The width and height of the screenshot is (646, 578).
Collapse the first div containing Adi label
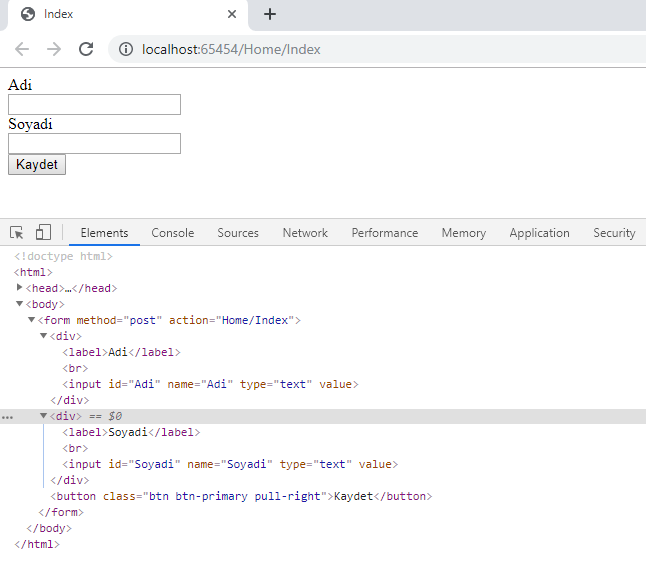click(x=43, y=336)
